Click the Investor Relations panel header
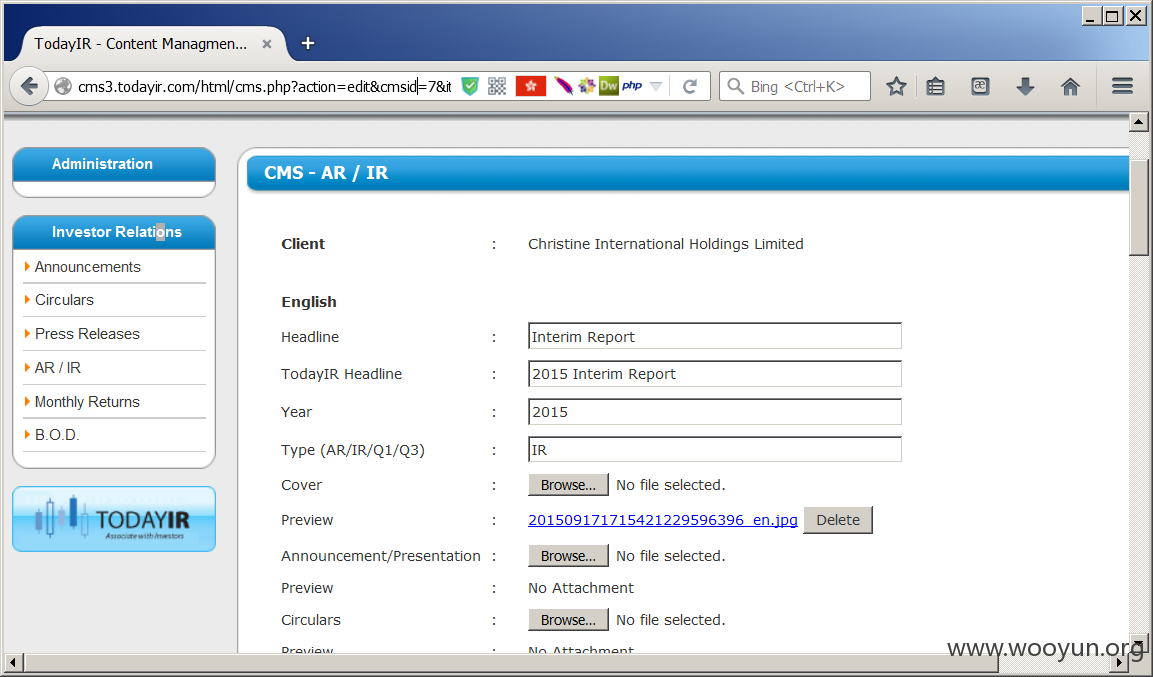1153x677 pixels. point(114,232)
